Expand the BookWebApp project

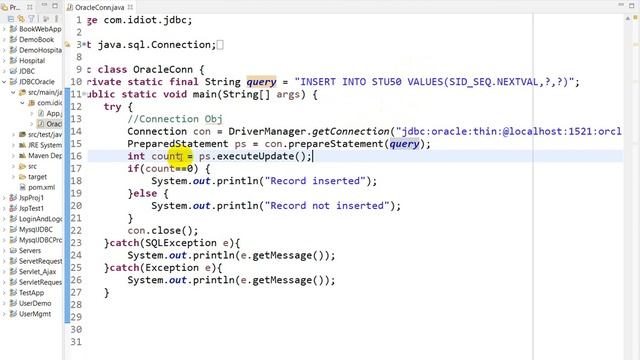(x=4, y=29)
